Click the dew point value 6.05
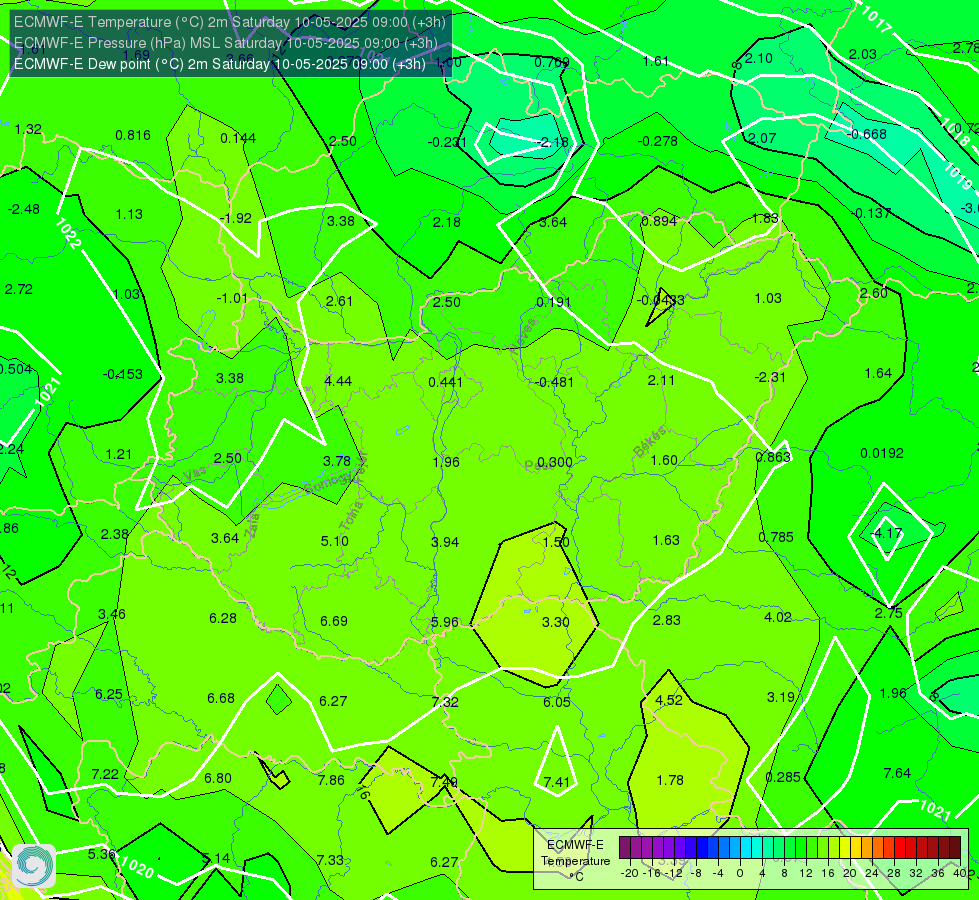The width and height of the screenshot is (979, 900). (x=556, y=703)
